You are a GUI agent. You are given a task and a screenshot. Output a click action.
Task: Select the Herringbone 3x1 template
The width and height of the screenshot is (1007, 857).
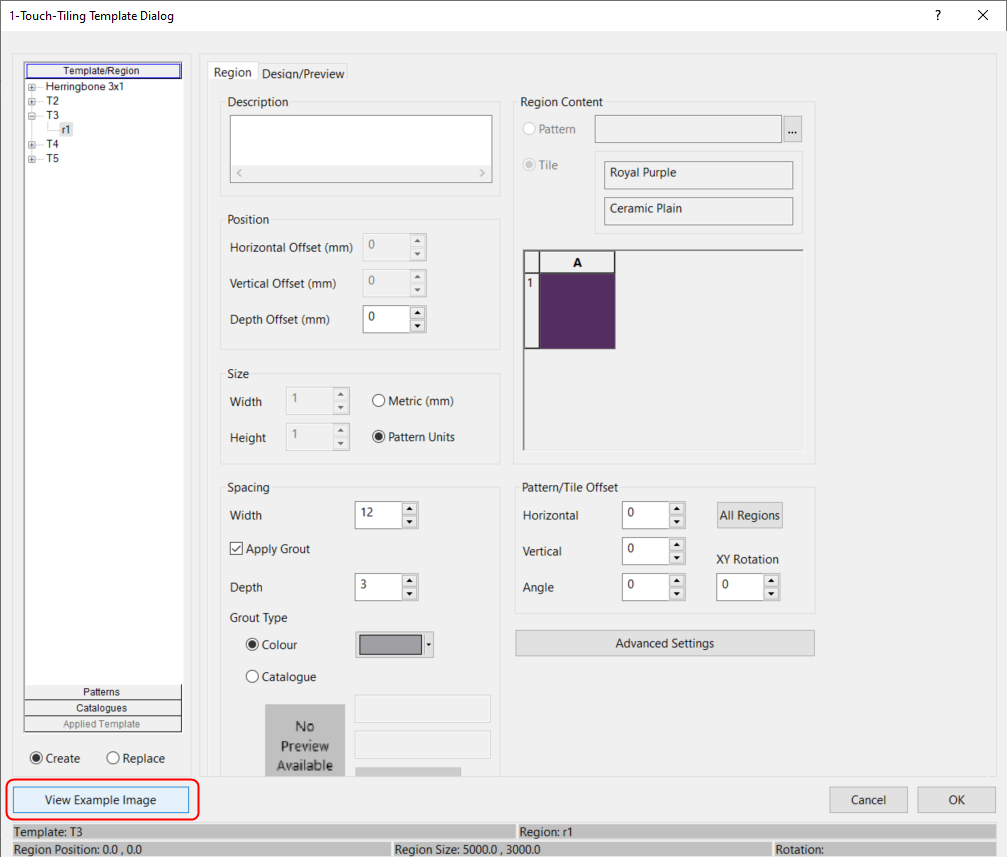pos(85,86)
